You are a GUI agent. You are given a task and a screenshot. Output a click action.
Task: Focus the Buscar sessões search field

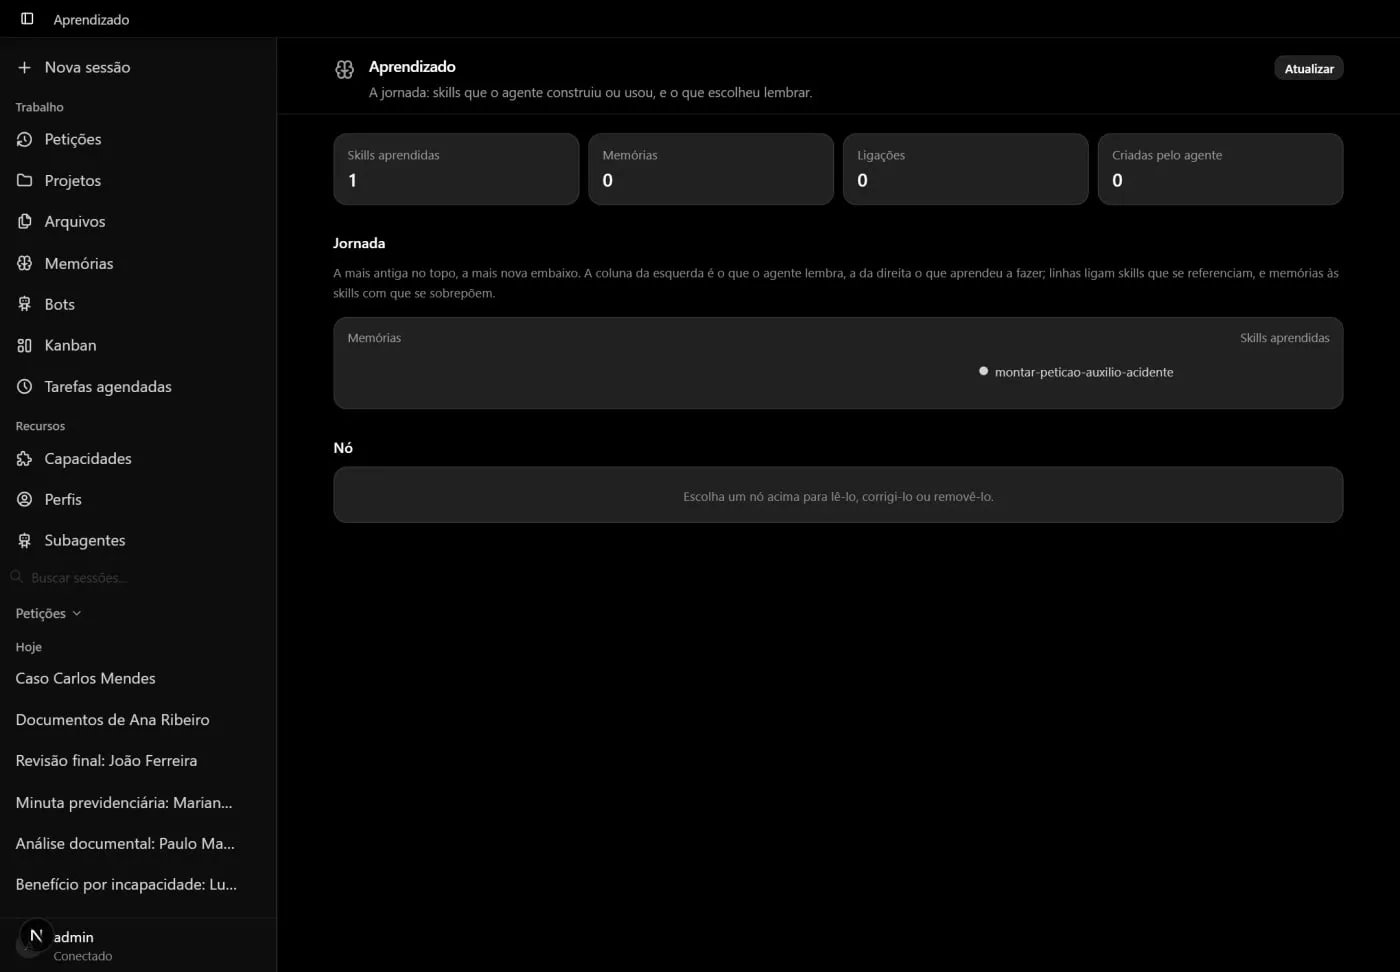tap(138, 577)
